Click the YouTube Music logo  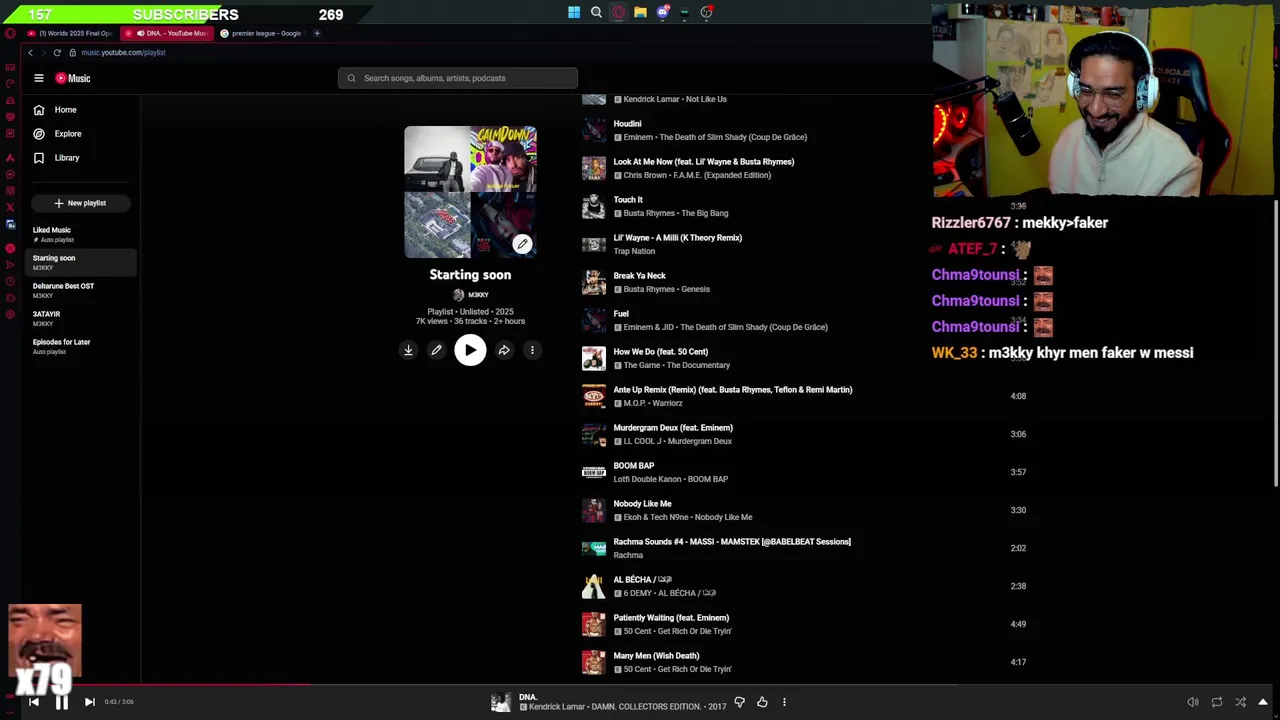[73, 78]
